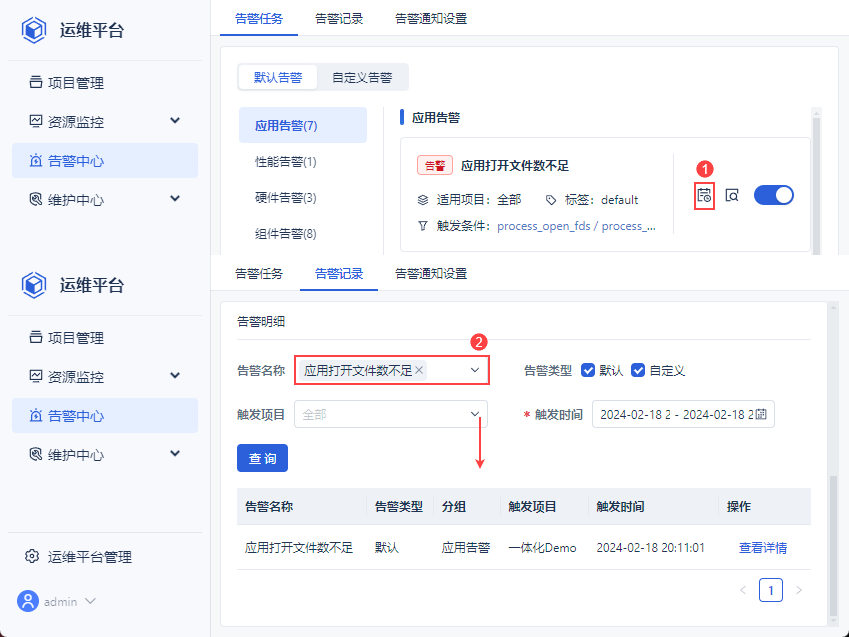The width and height of the screenshot is (849, 637).
Task: Click the 查询 button
Action: coord(263,458)
